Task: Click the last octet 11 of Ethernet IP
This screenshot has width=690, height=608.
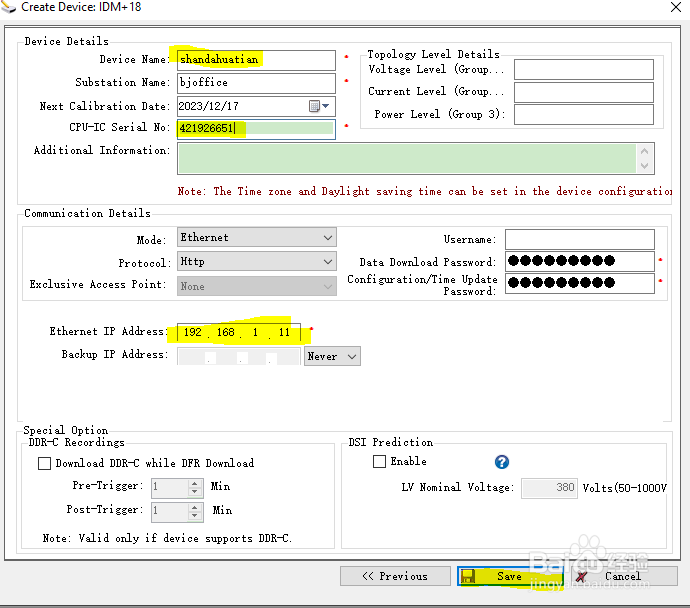Action: click(284, 332)
